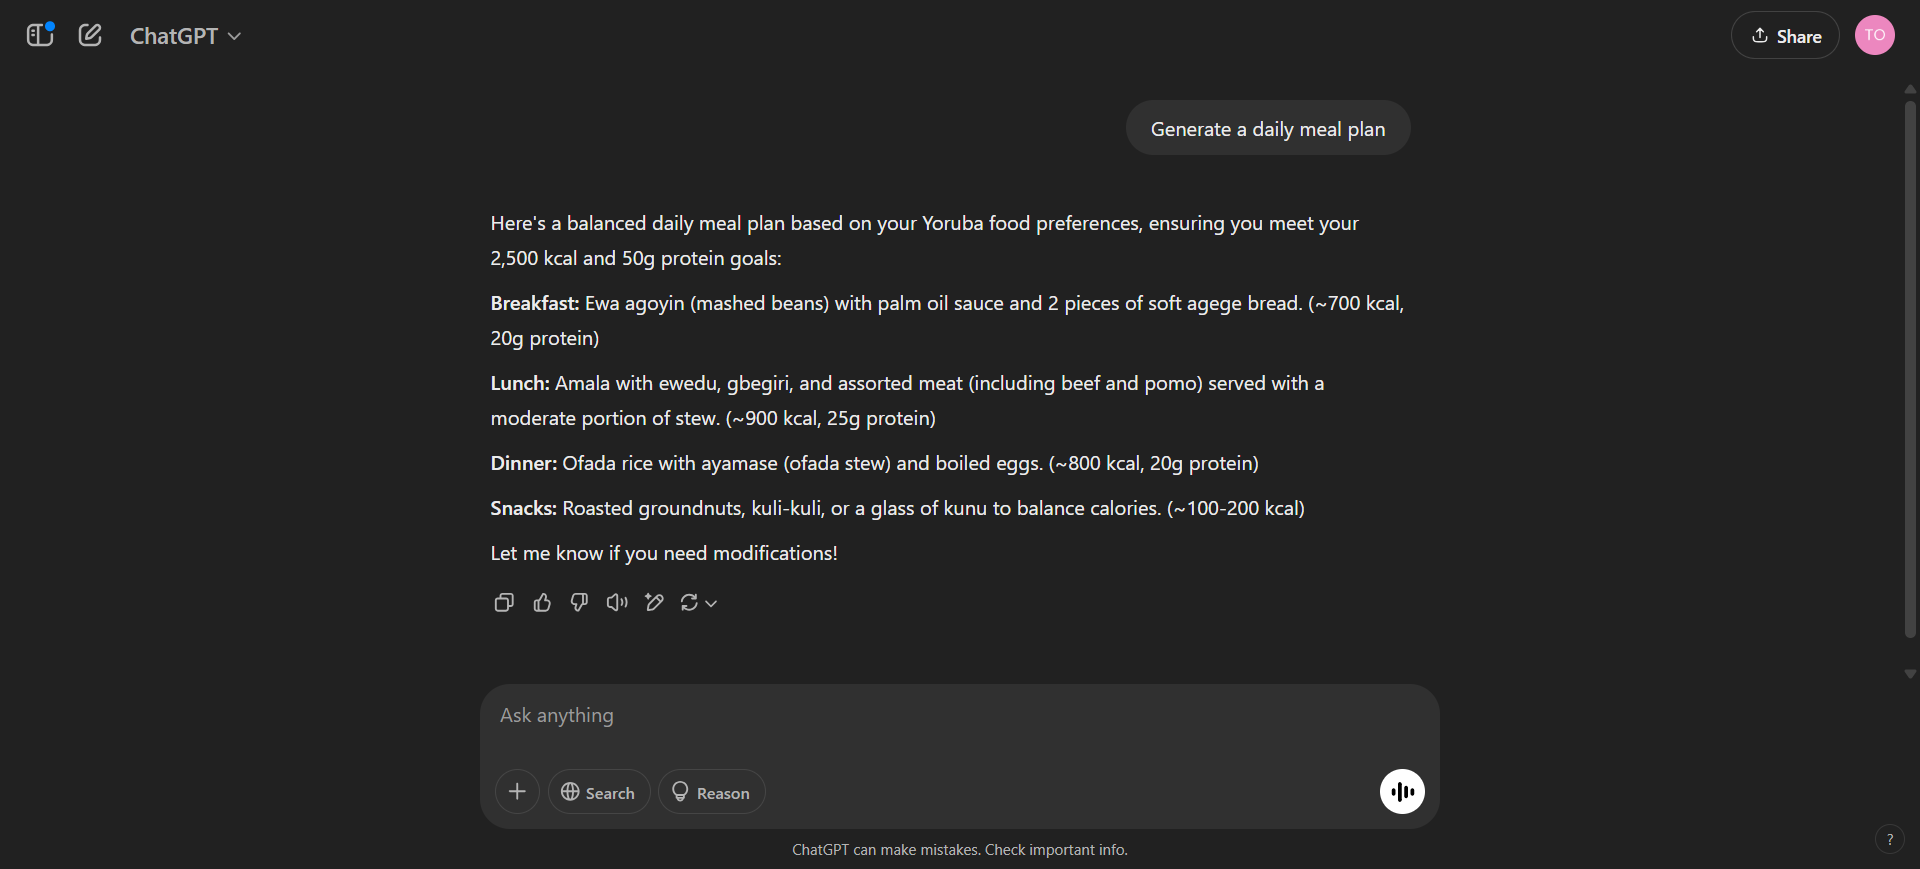Toggle attachment options with plus button
This screenshot has height=869, width=1920.
click(x=517, y=791)
